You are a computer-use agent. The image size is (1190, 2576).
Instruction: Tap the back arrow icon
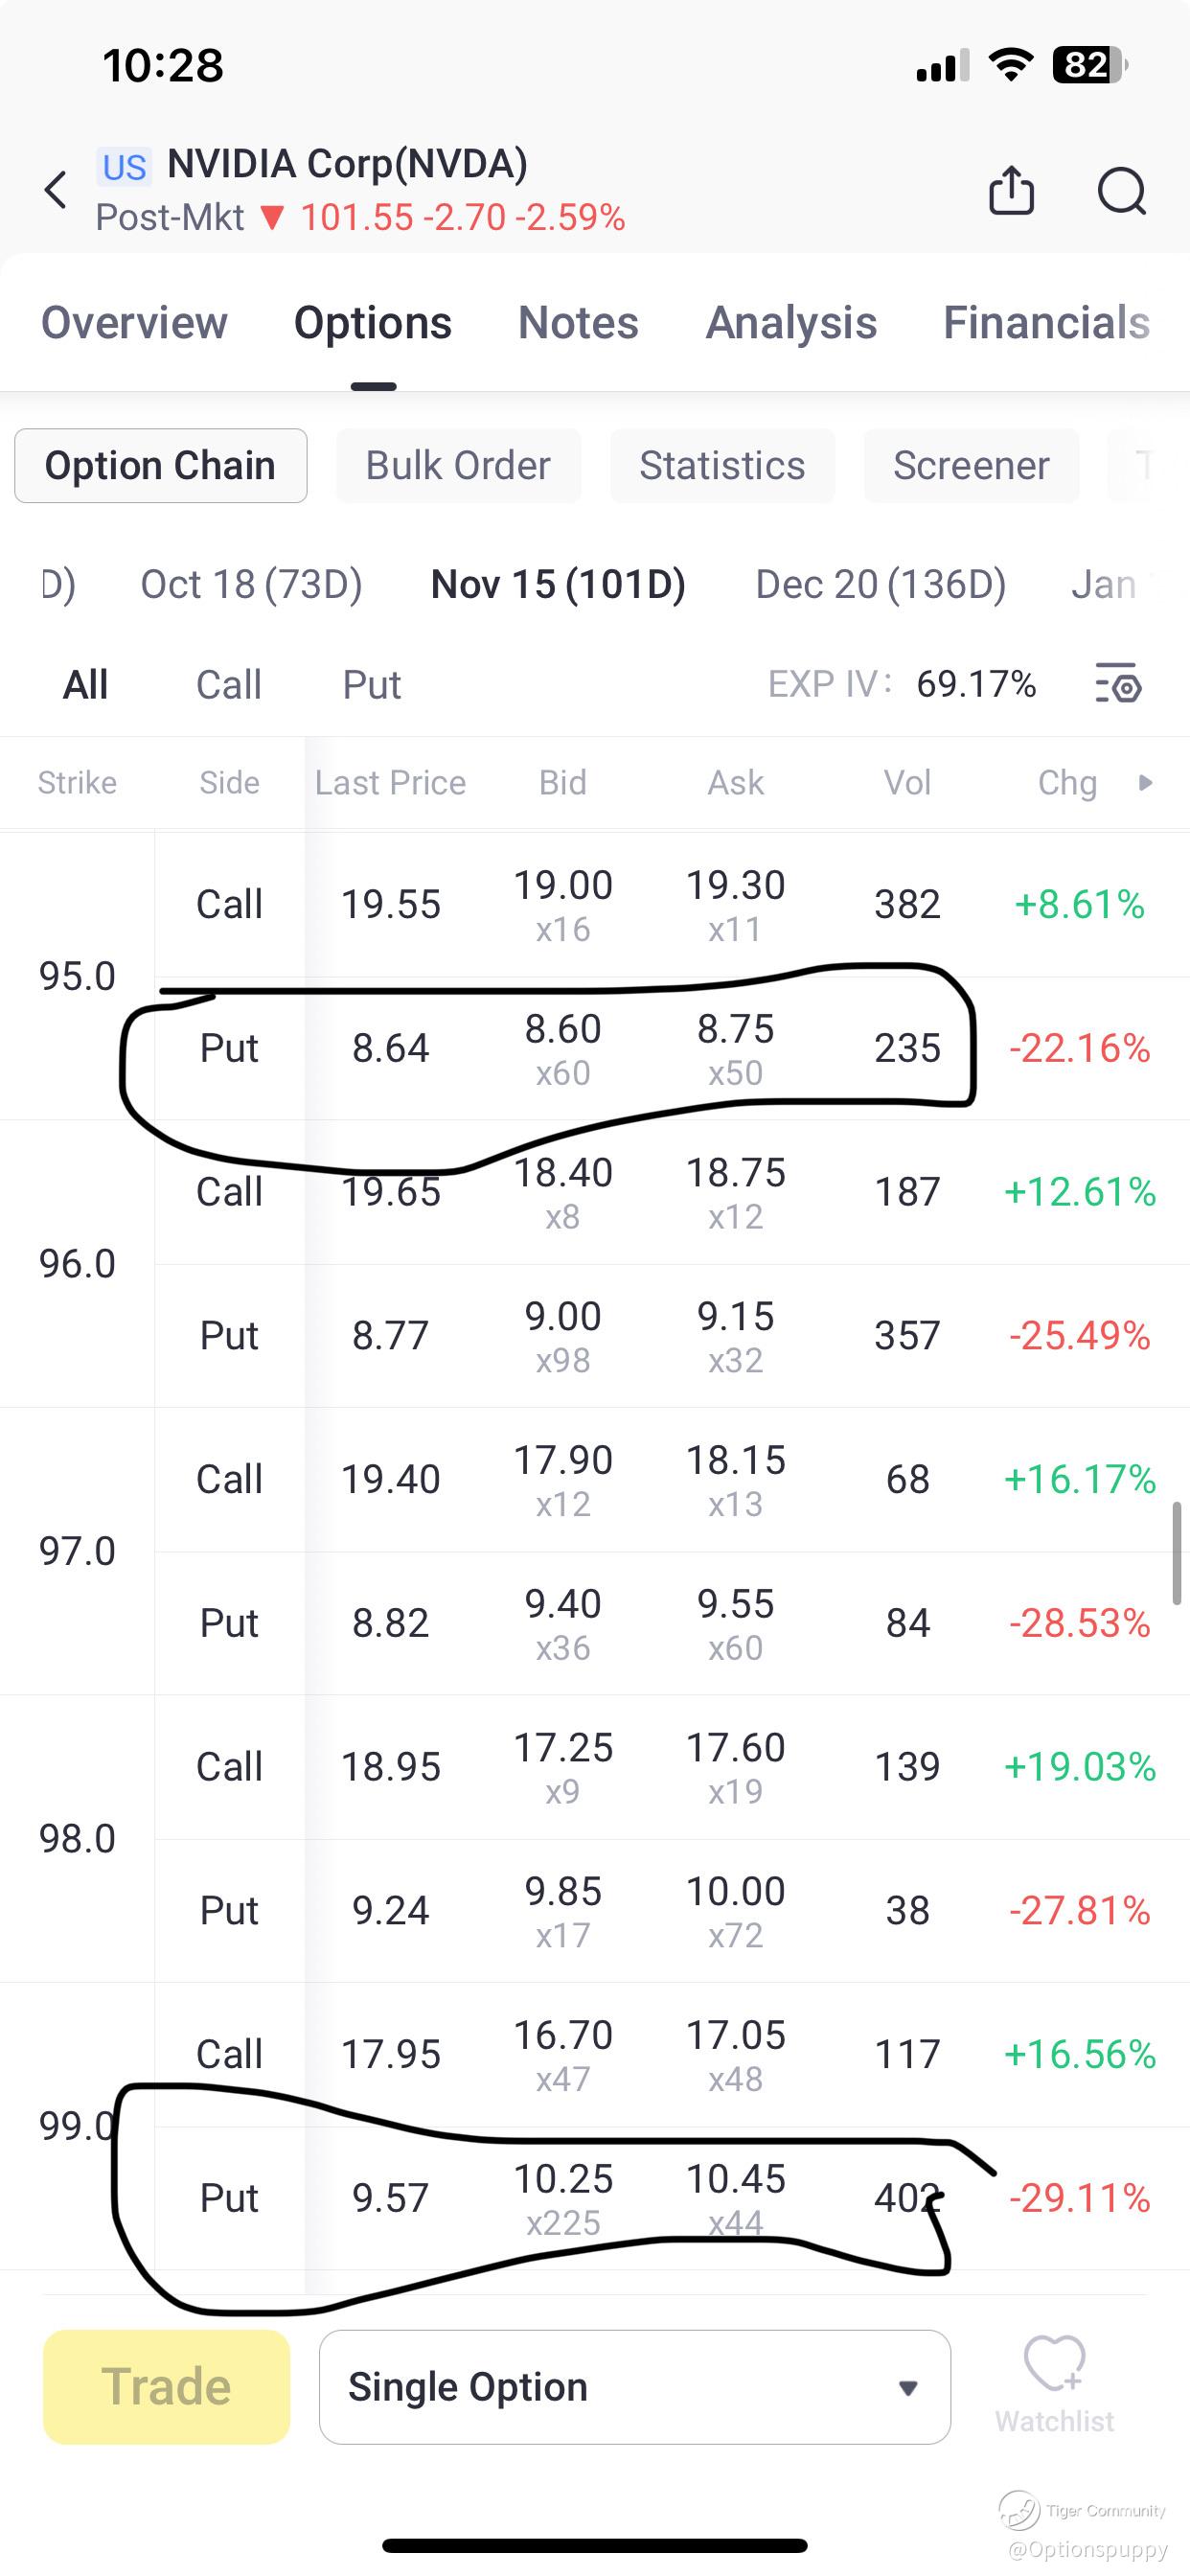coord(56,190)
